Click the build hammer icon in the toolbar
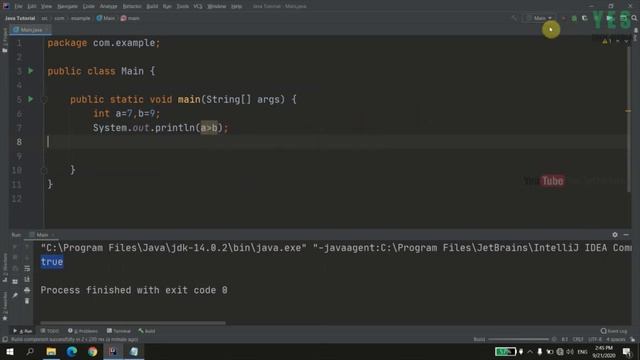This screenshot has height=360, width=640. [x=515, y=18]
